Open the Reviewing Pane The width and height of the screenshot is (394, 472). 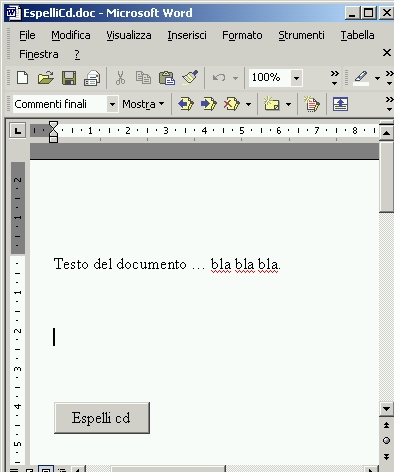point(340,104)
